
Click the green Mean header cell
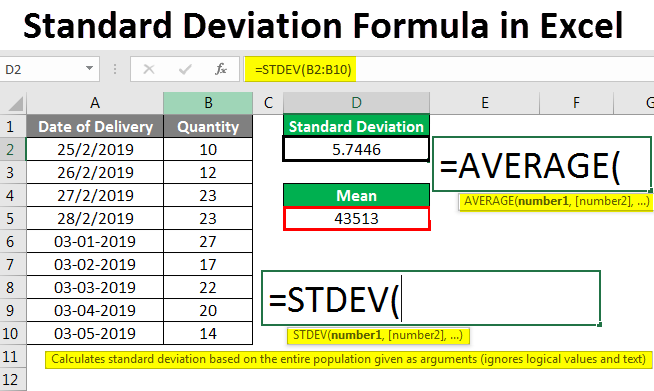pos(356,195)
